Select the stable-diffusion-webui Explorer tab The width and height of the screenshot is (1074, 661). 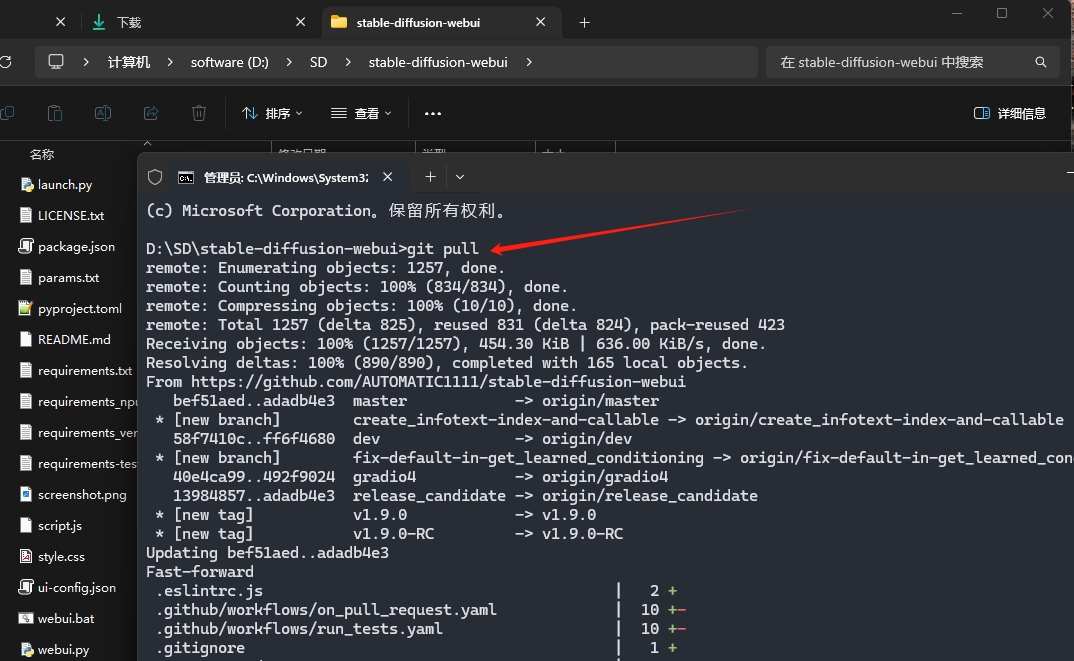pos(418,23)
